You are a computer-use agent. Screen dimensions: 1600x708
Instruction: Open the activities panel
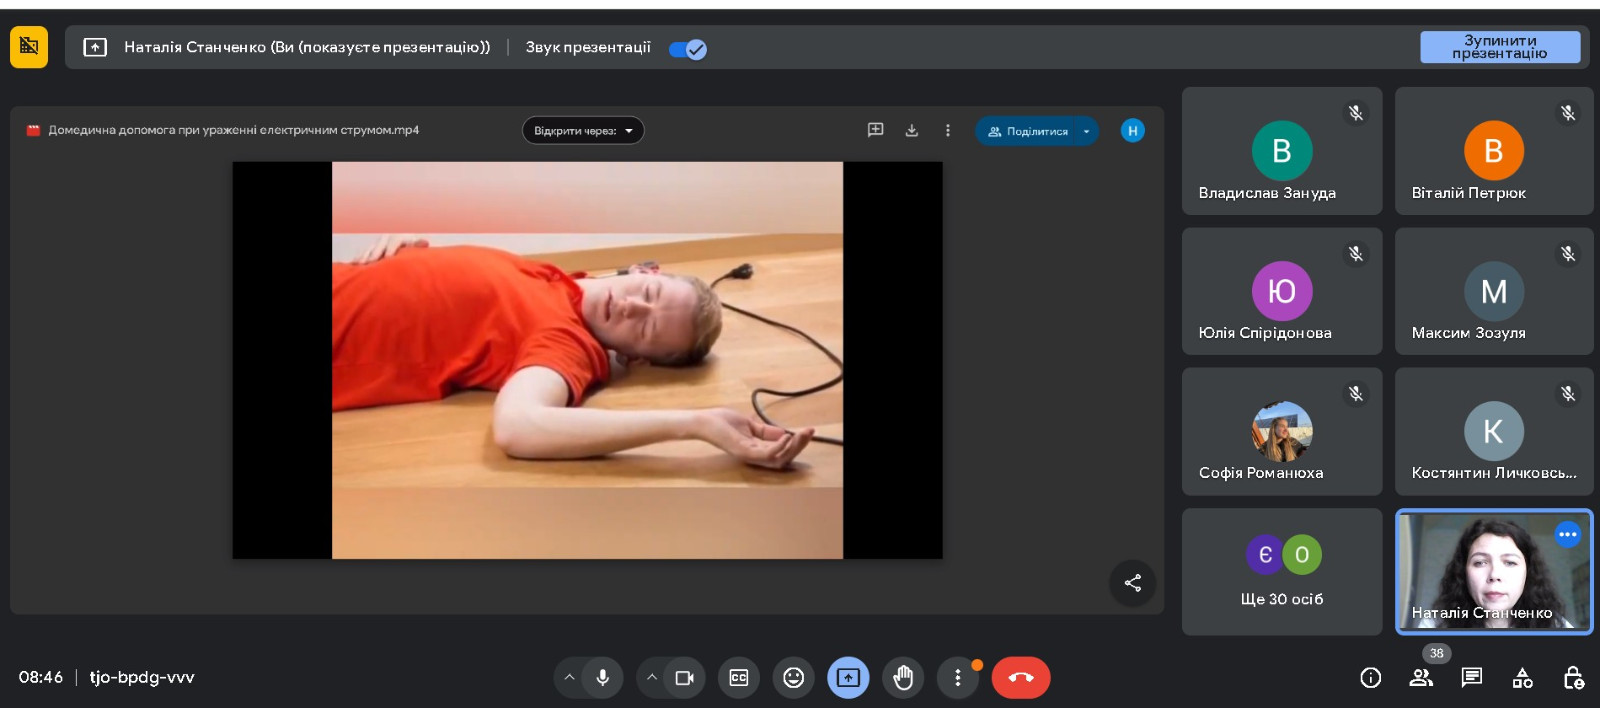click(1523, 678)
